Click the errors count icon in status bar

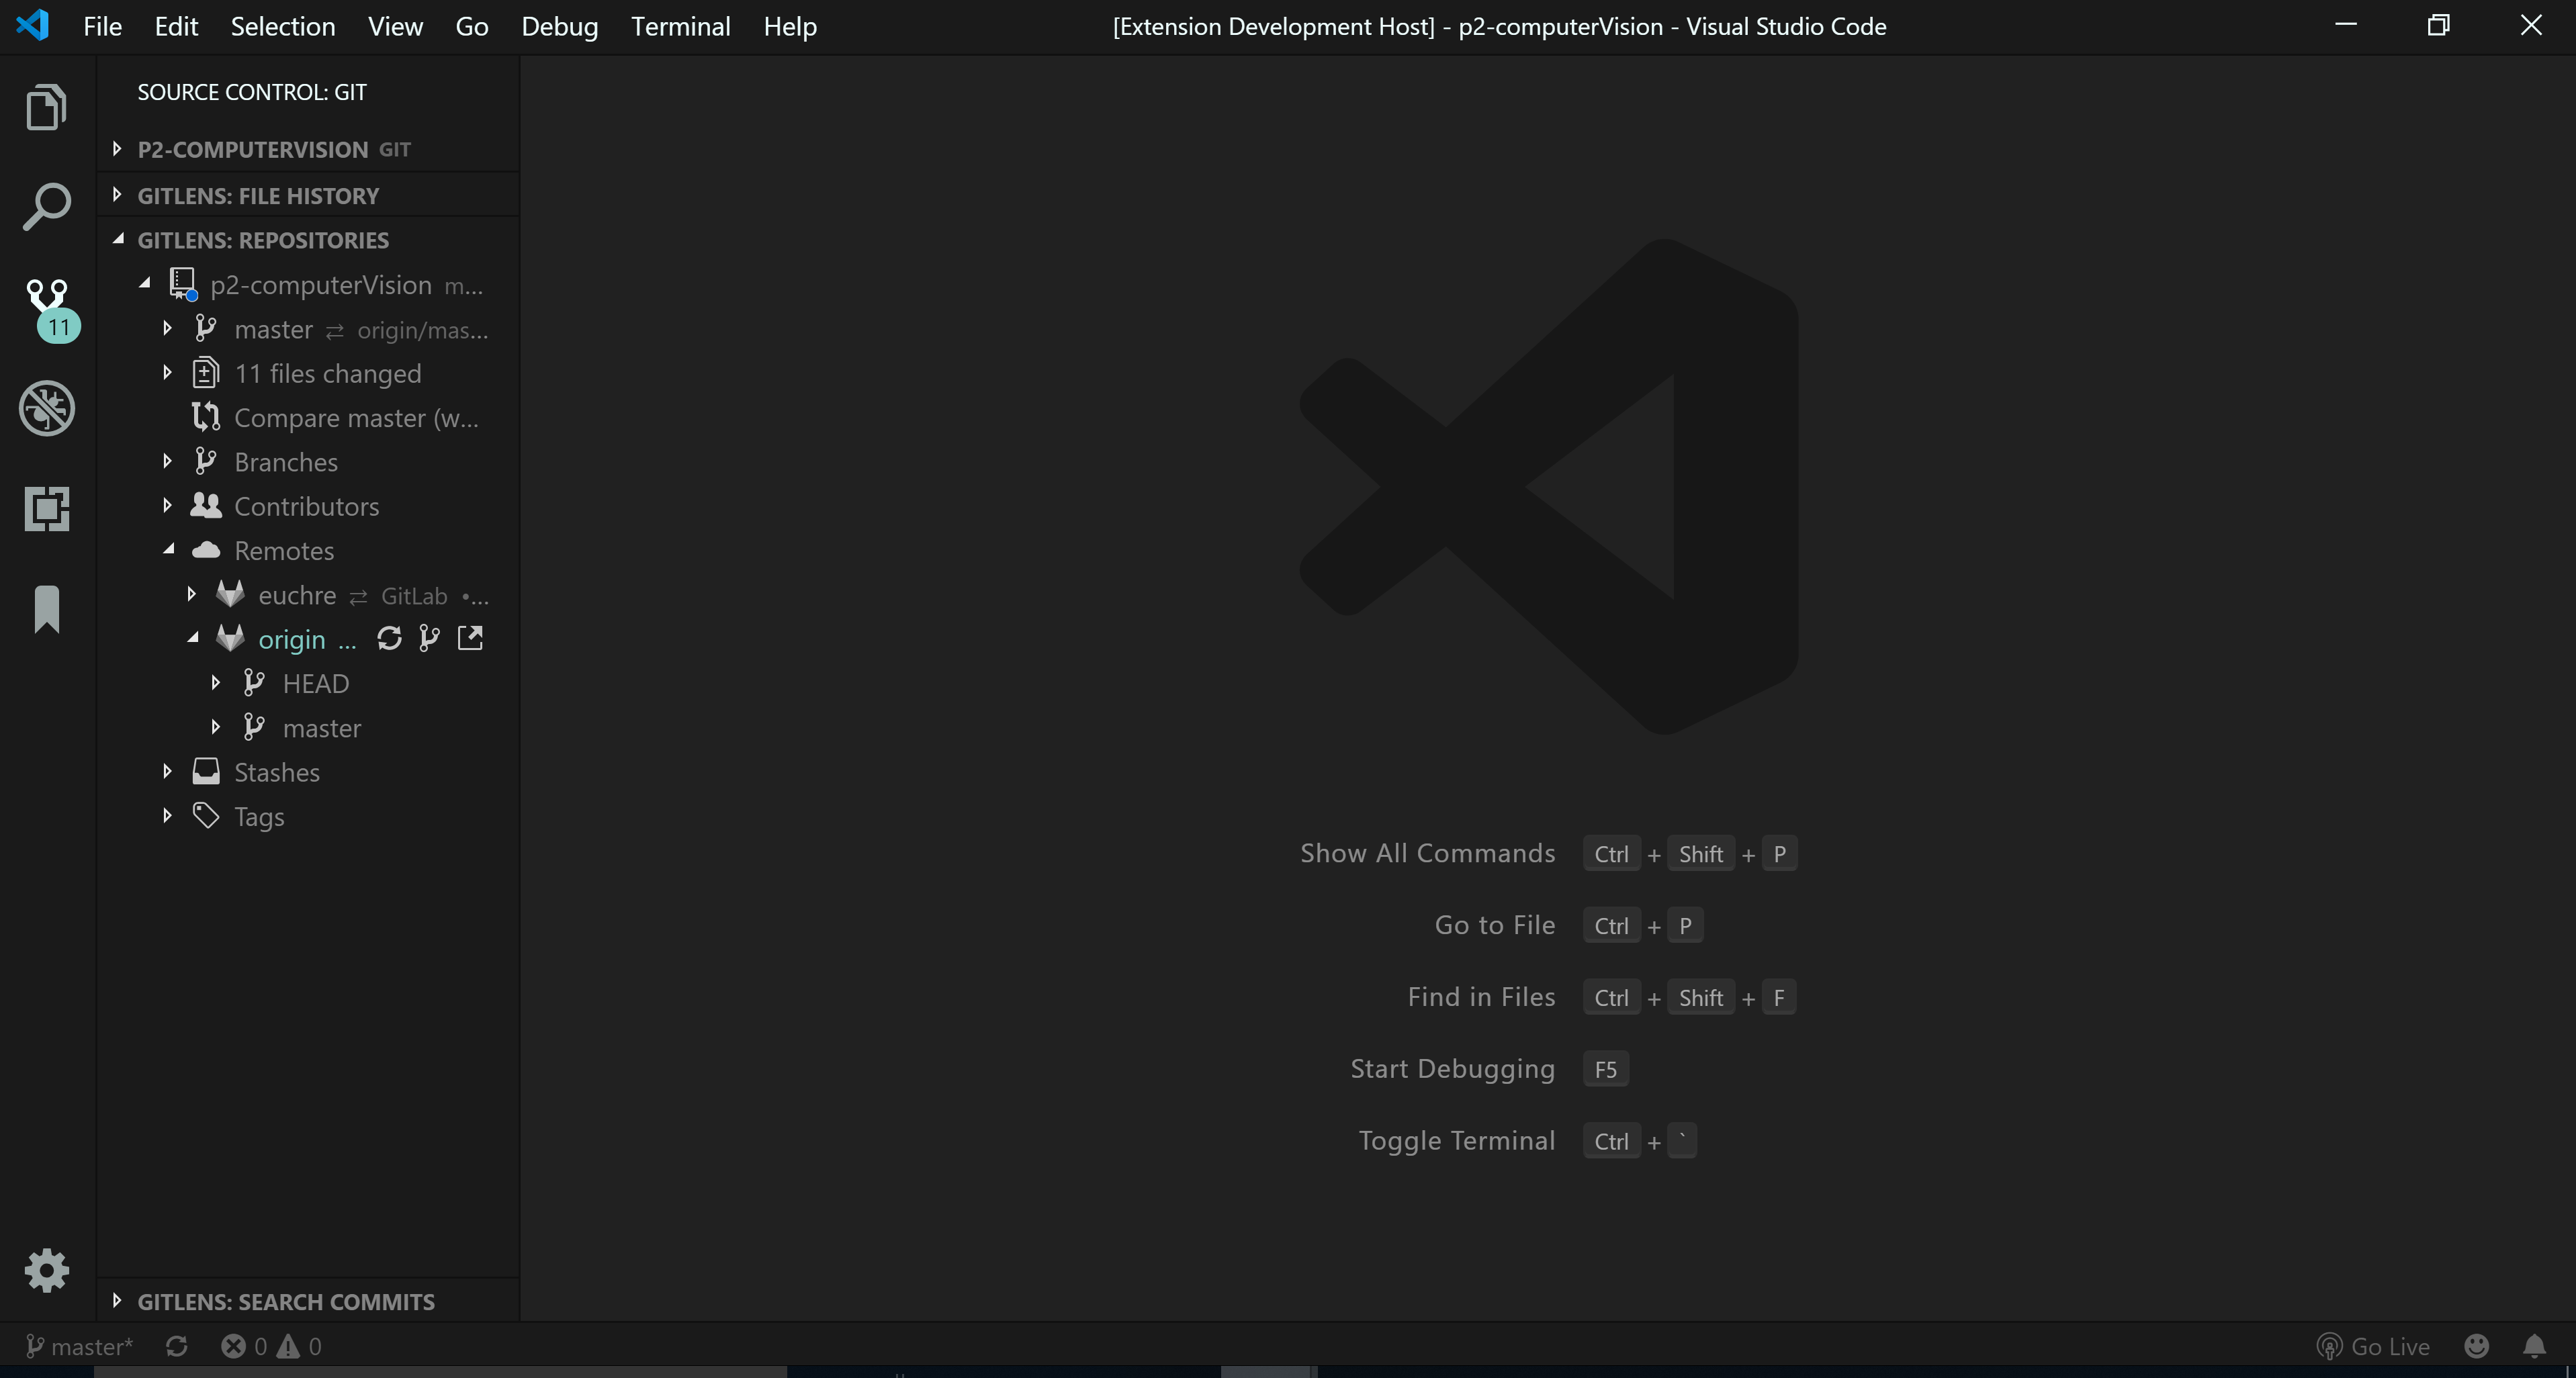tap(233, 1346)
